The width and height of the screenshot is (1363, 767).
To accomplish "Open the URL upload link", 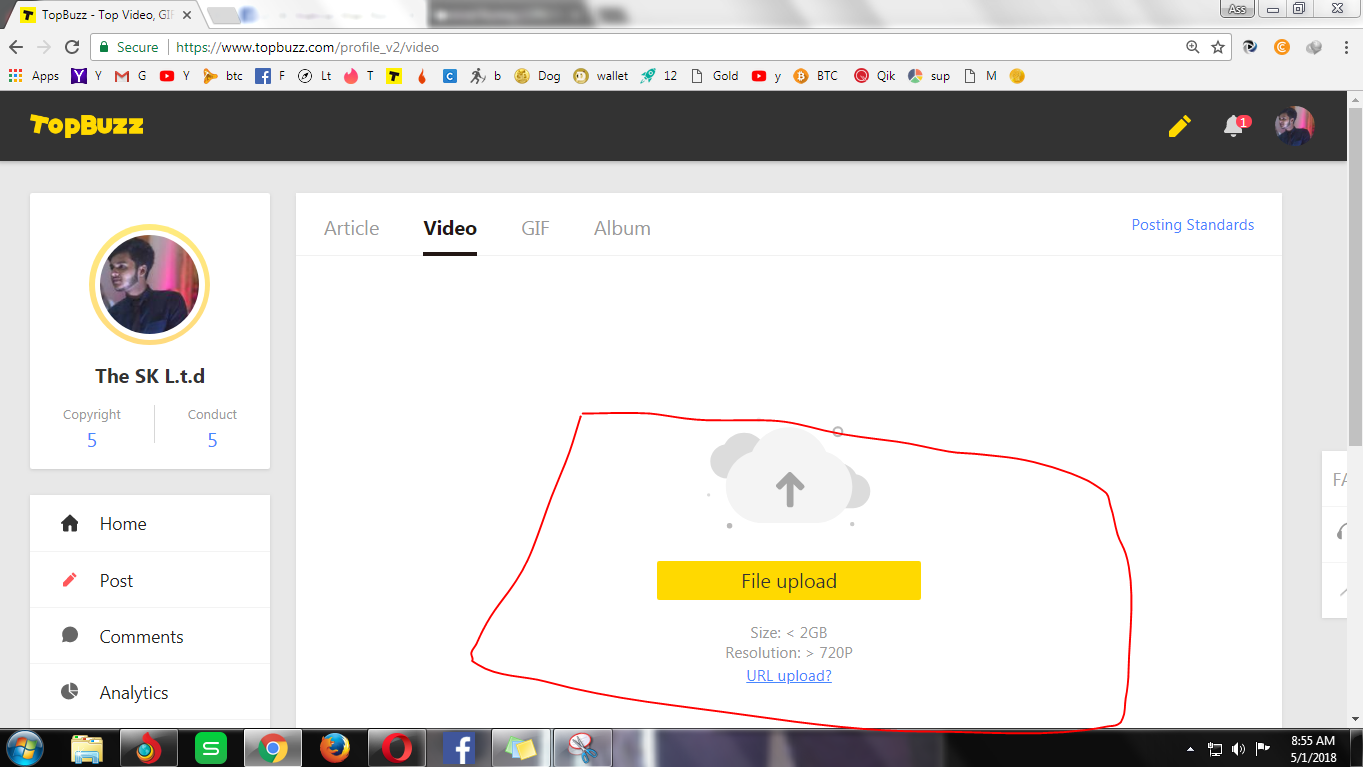I will (789, 676).
